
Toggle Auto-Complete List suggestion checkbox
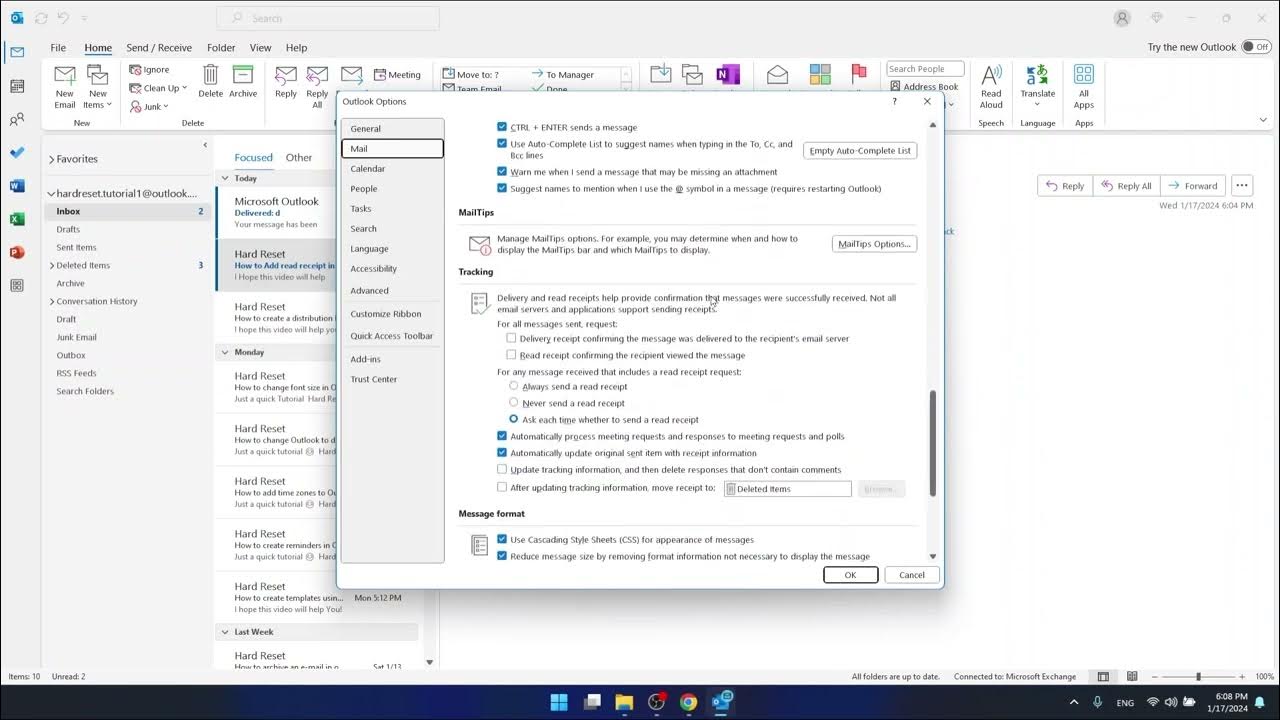tap(502, 144)
